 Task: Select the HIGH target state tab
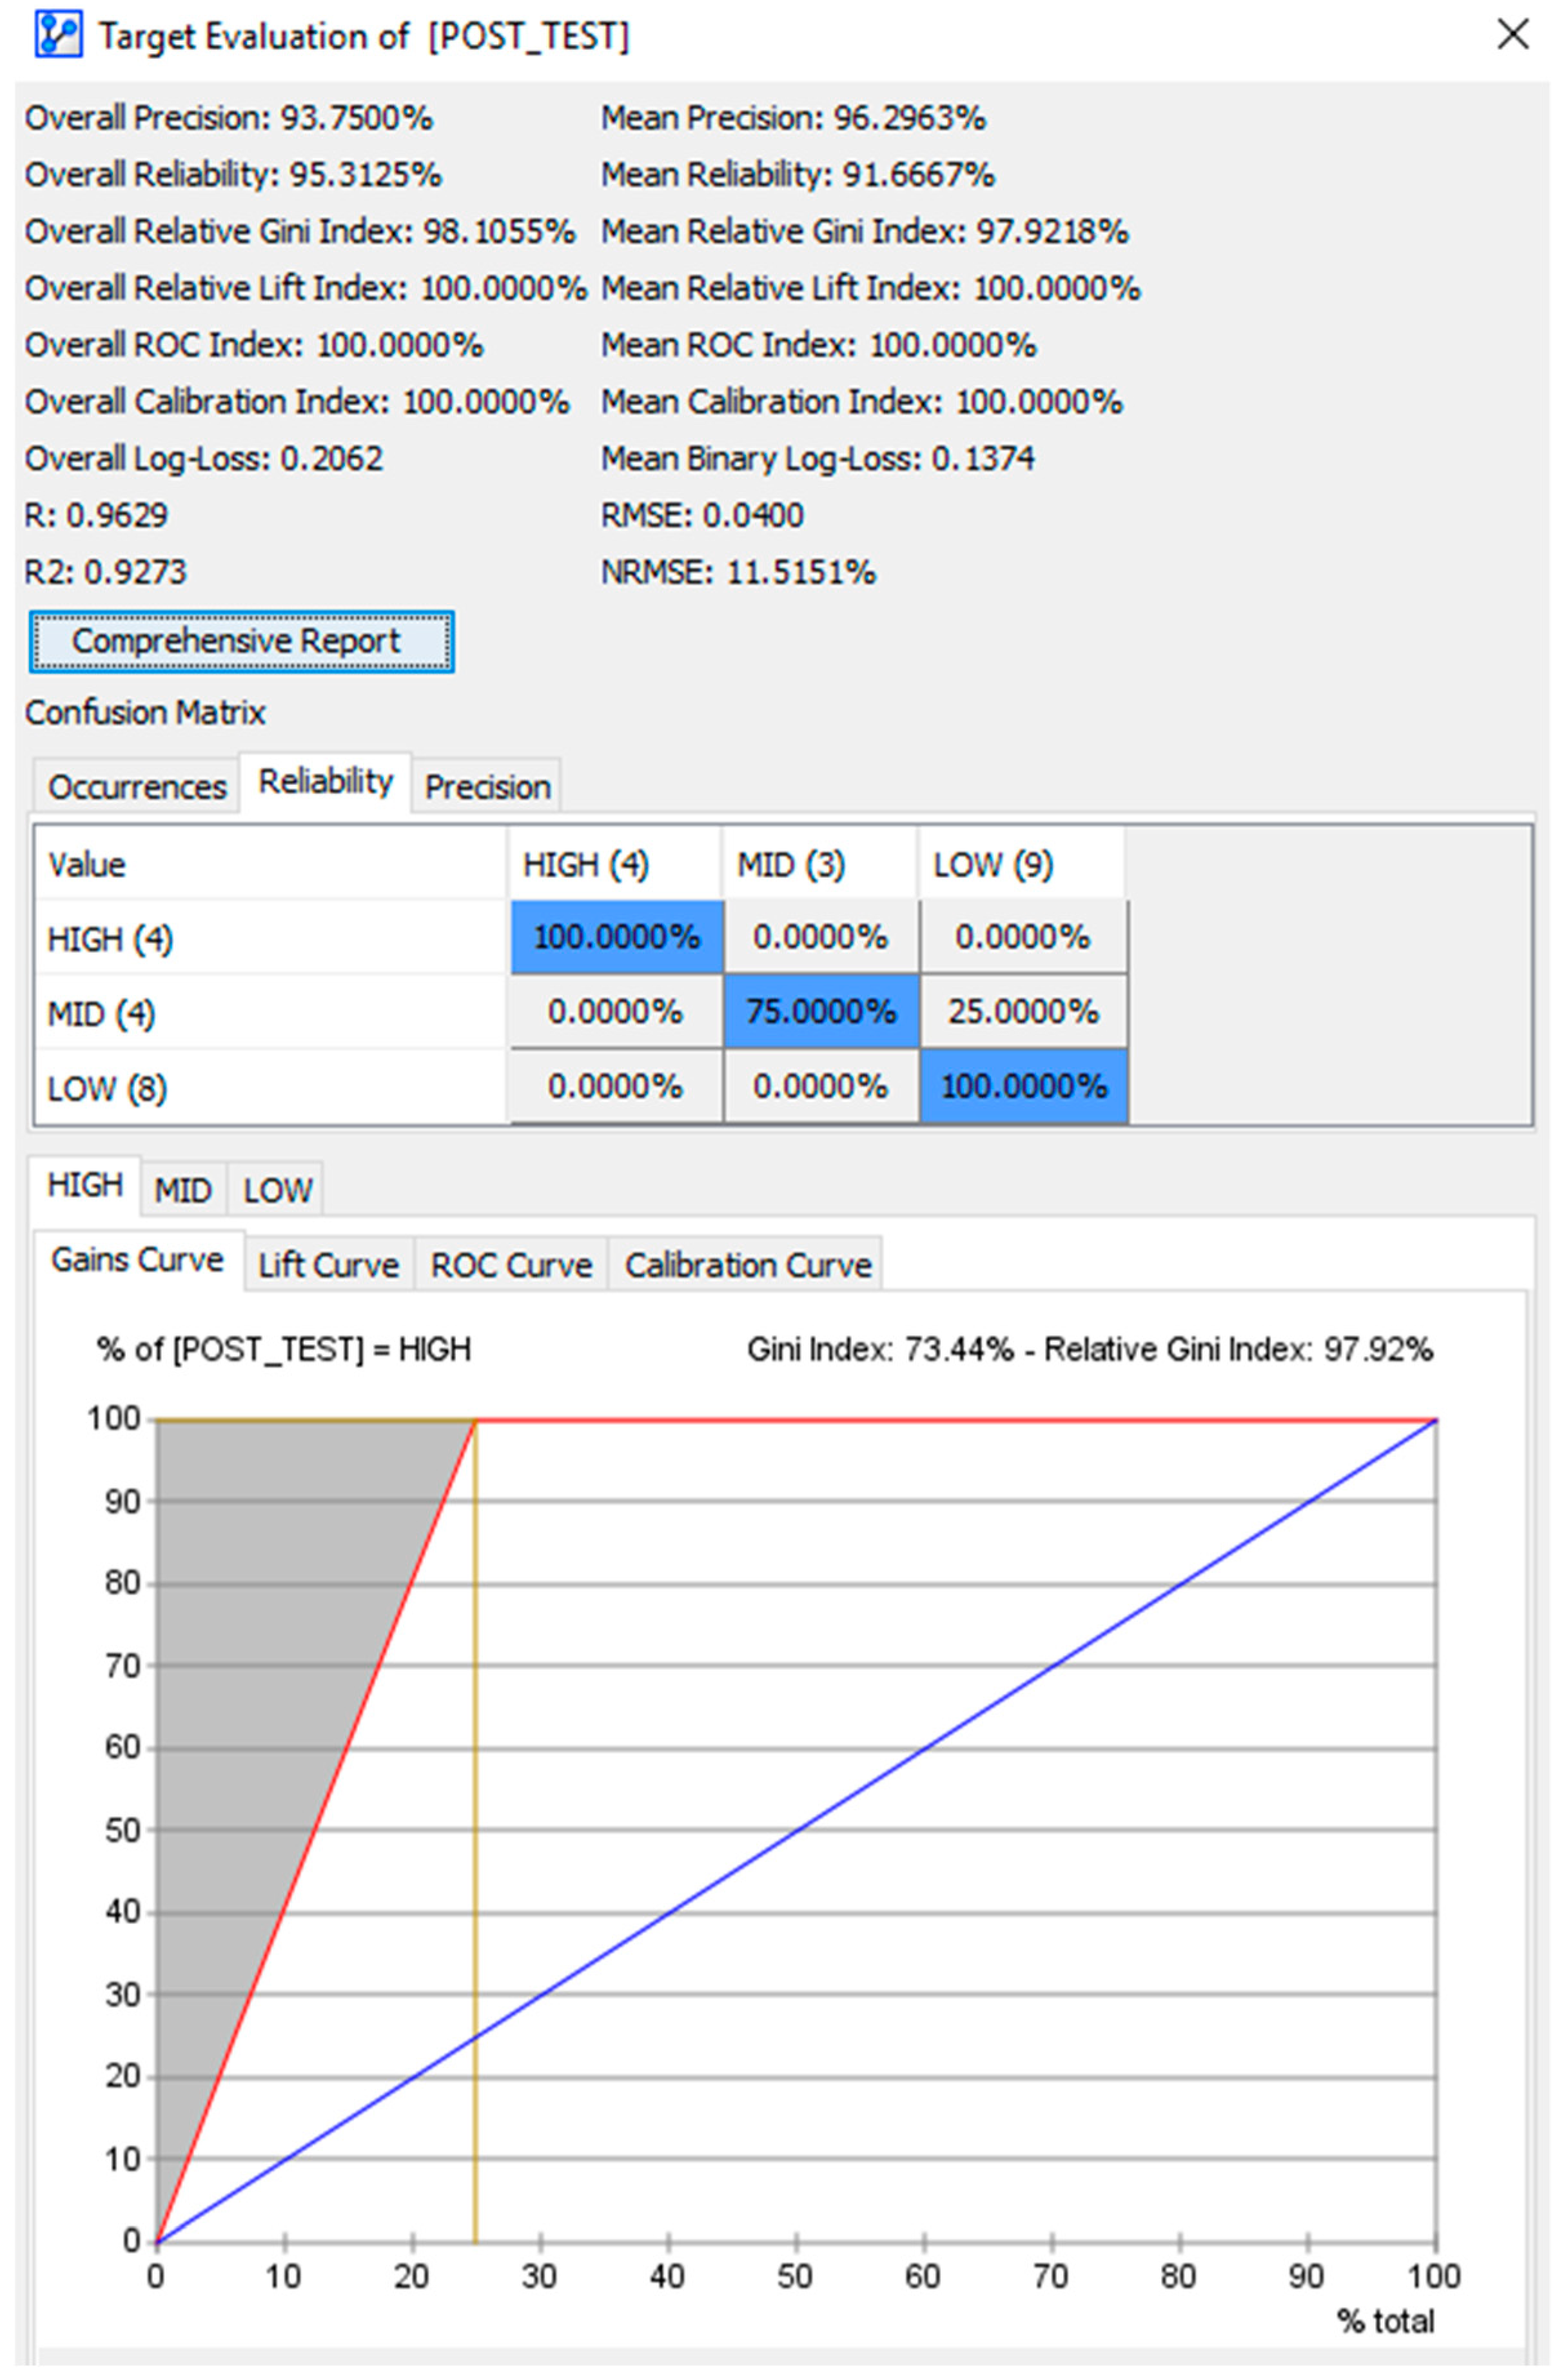click(x=85, y=1185)
